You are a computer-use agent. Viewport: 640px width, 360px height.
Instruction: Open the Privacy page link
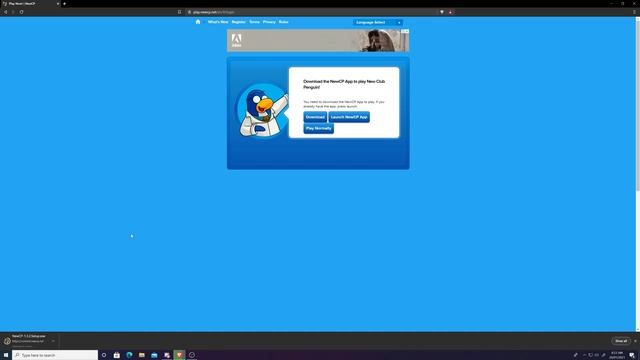[x=269, y=22]
